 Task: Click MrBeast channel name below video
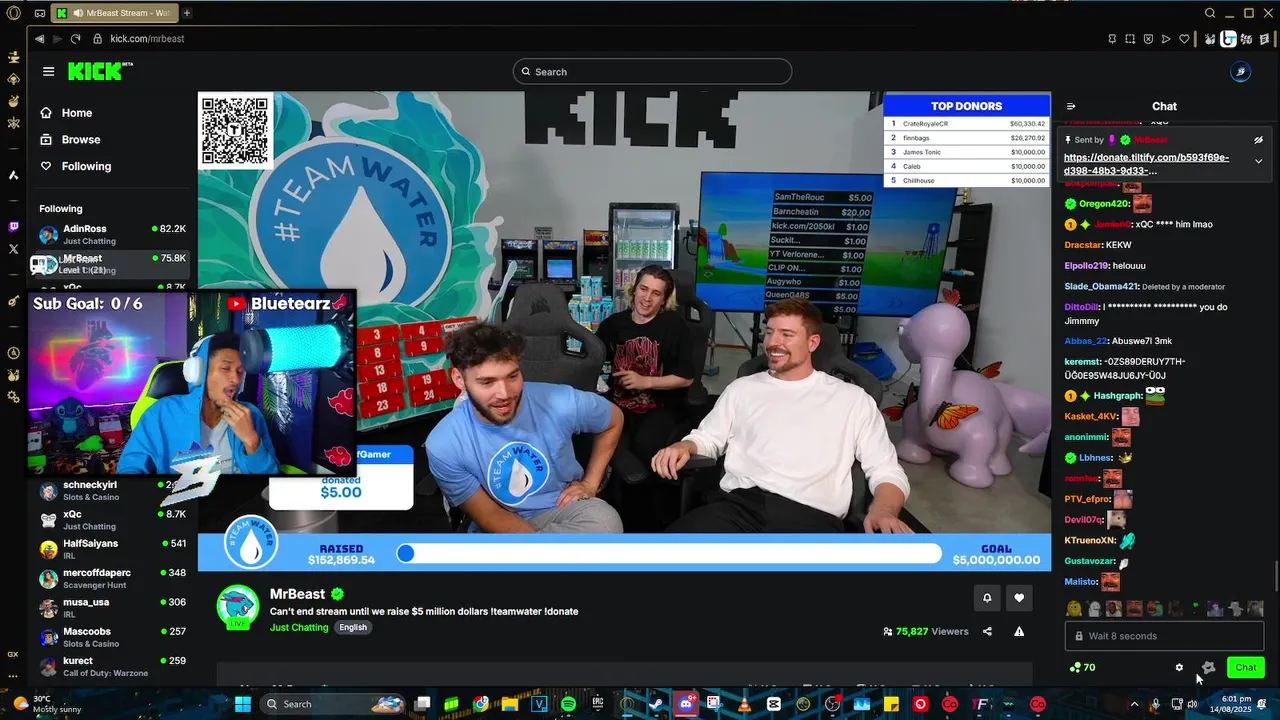click(x=297, y=593)
